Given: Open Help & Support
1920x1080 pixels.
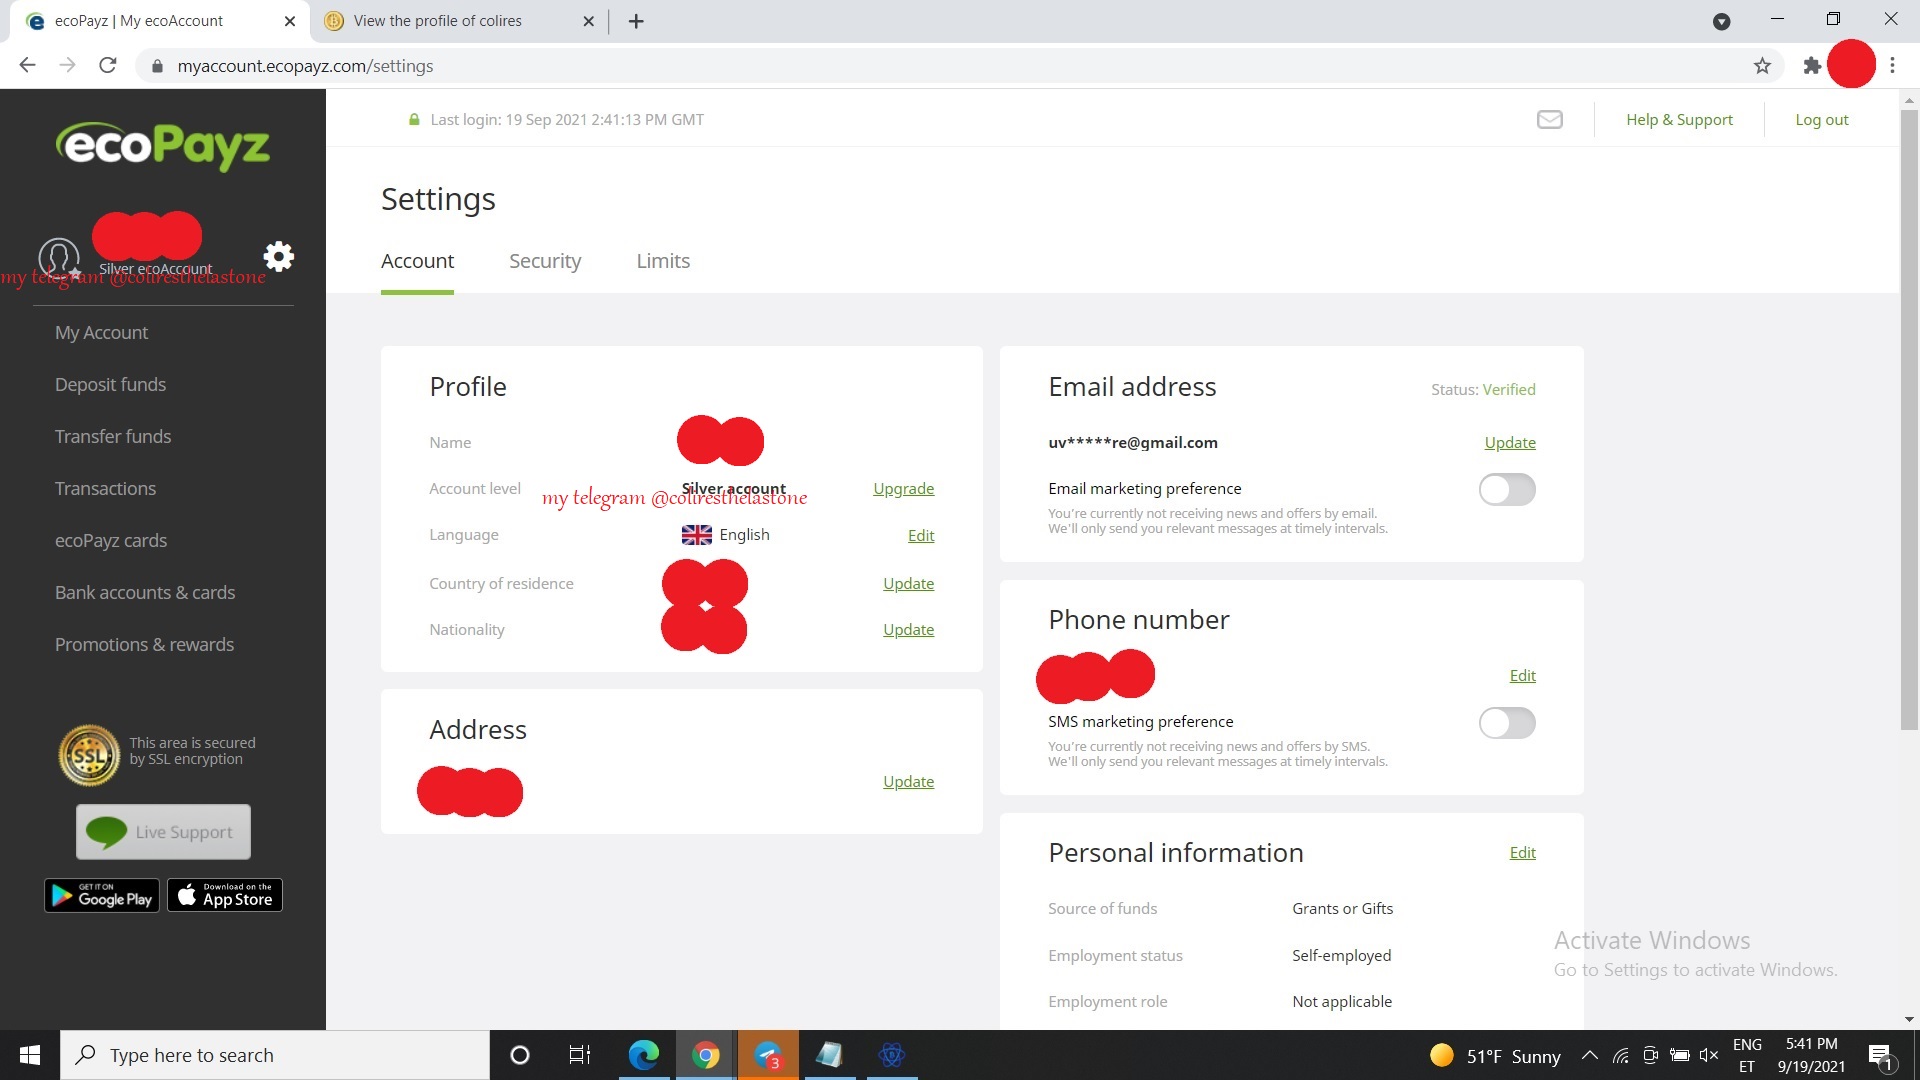Looking at the screenshot, I should click(1679, 120).
